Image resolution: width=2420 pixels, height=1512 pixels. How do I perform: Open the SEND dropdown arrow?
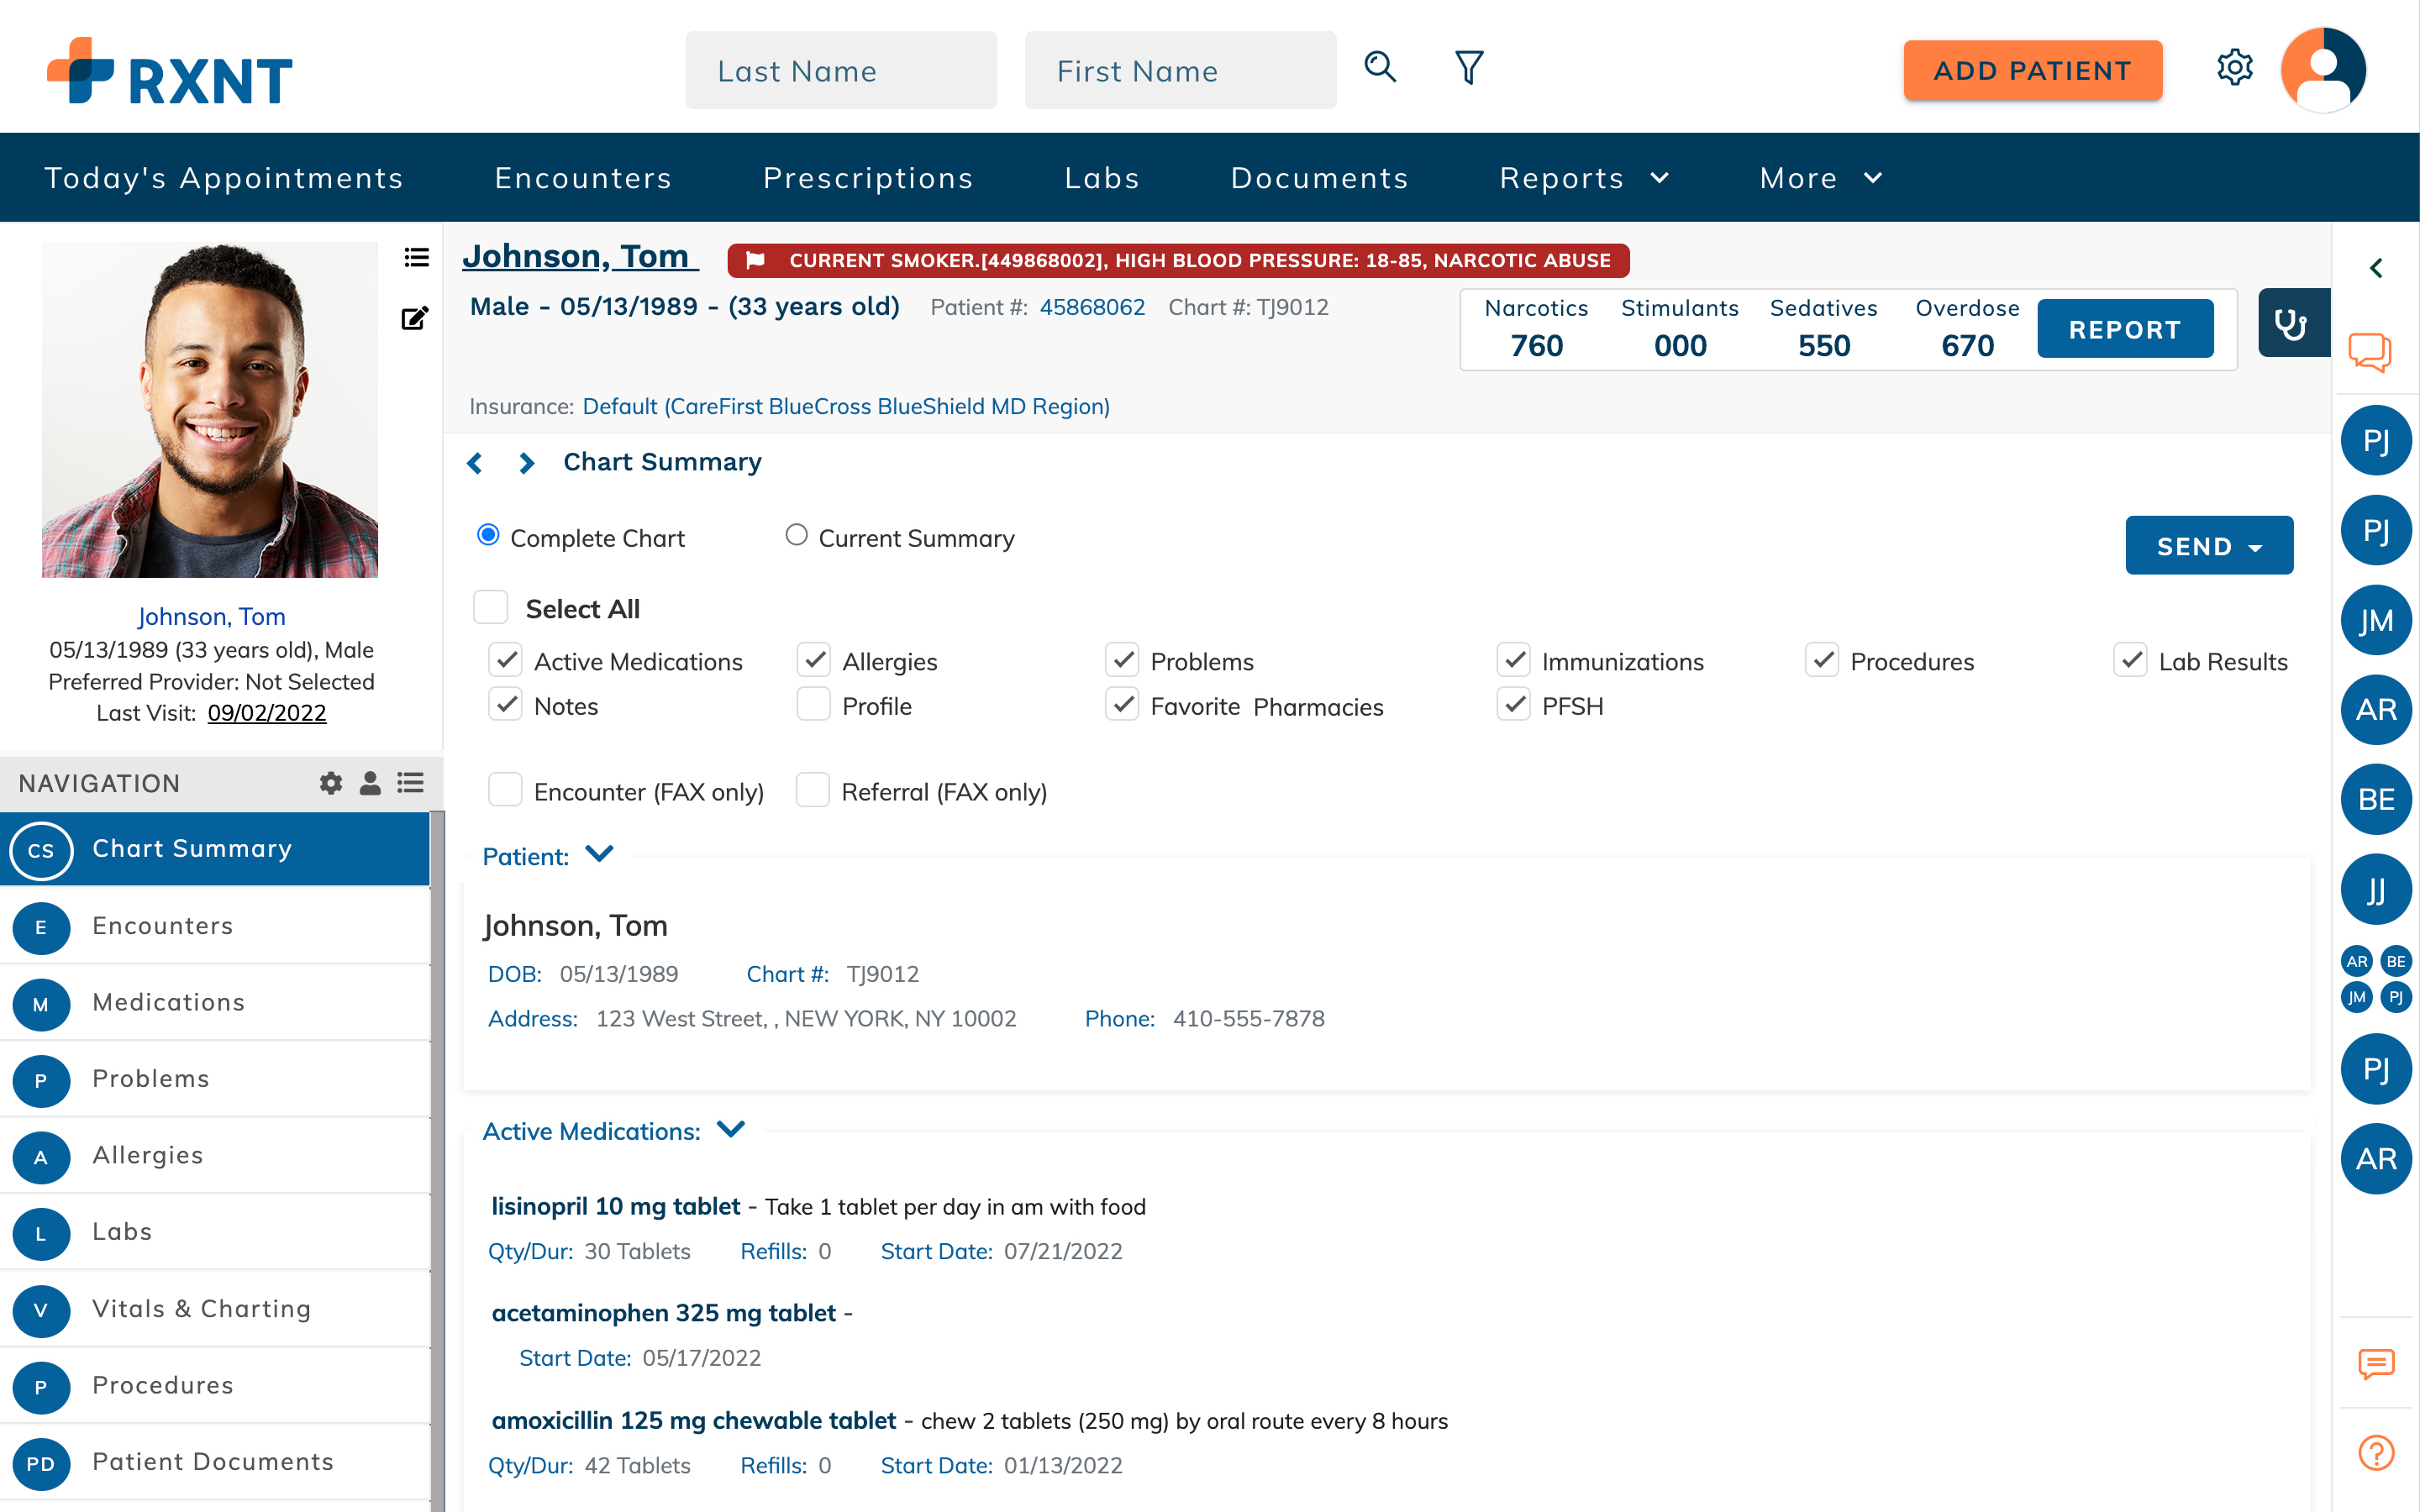coord(2257,546)
